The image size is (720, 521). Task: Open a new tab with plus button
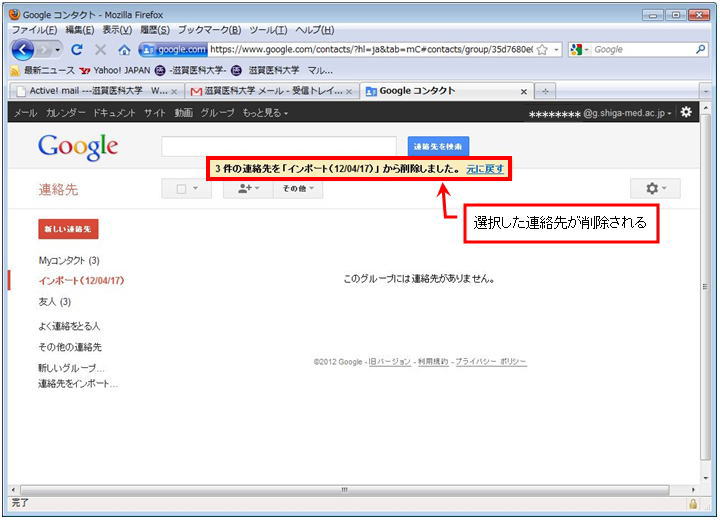coord(545,91)
